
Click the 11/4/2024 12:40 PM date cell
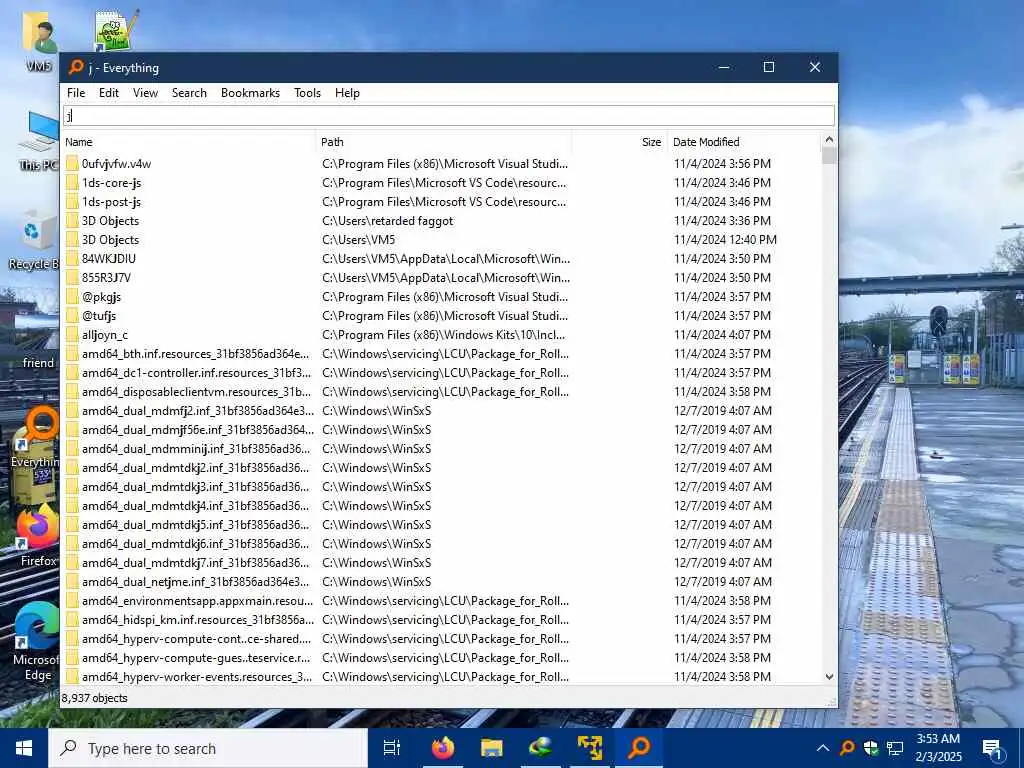click(x=725, y=240)
